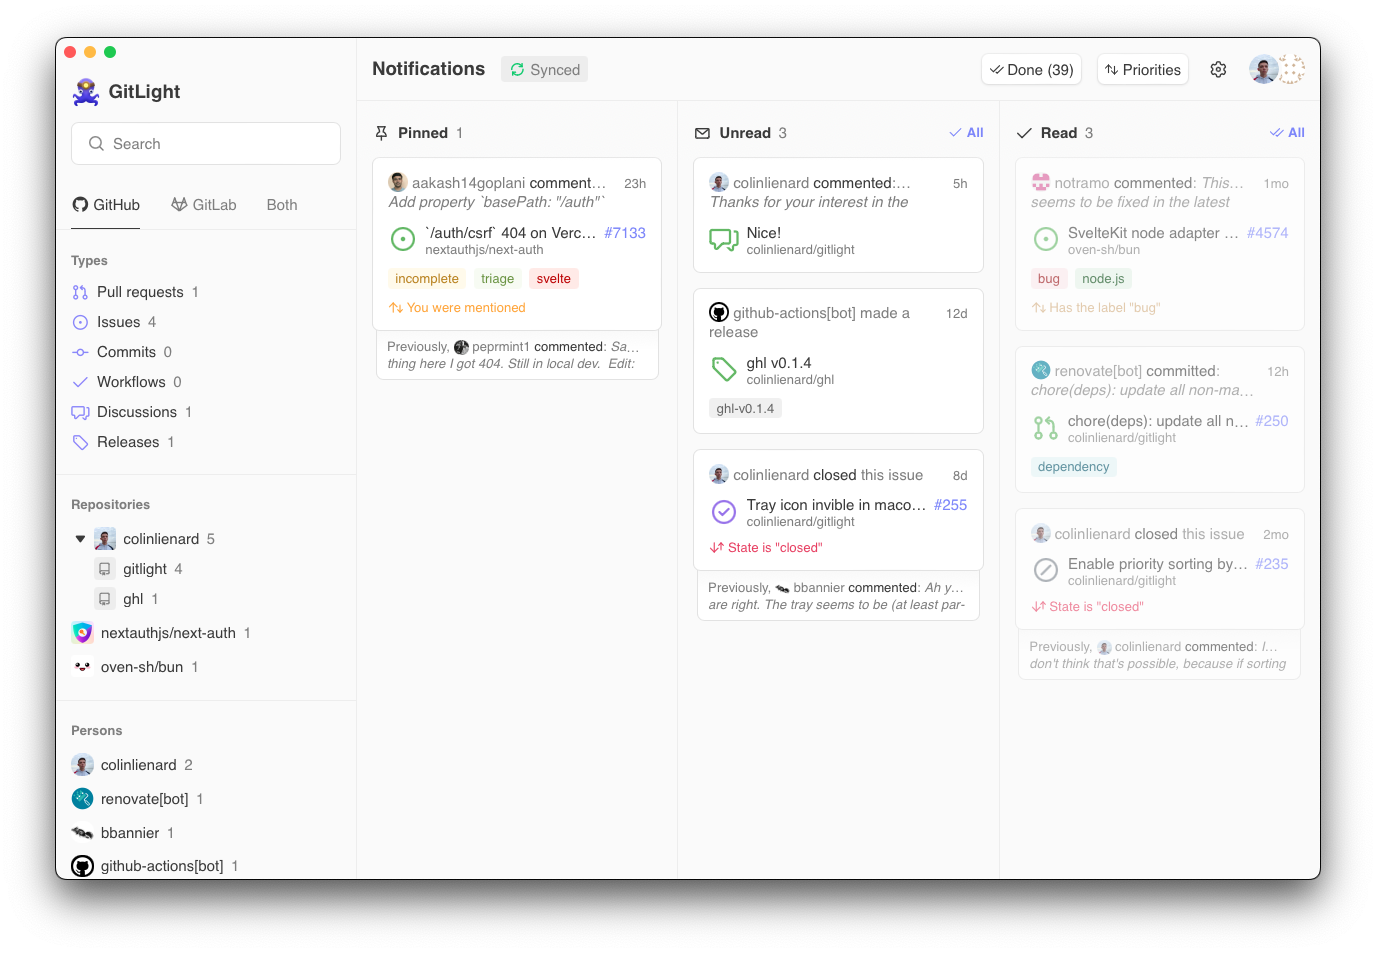Switch to the Both tab

coord(282,205)
